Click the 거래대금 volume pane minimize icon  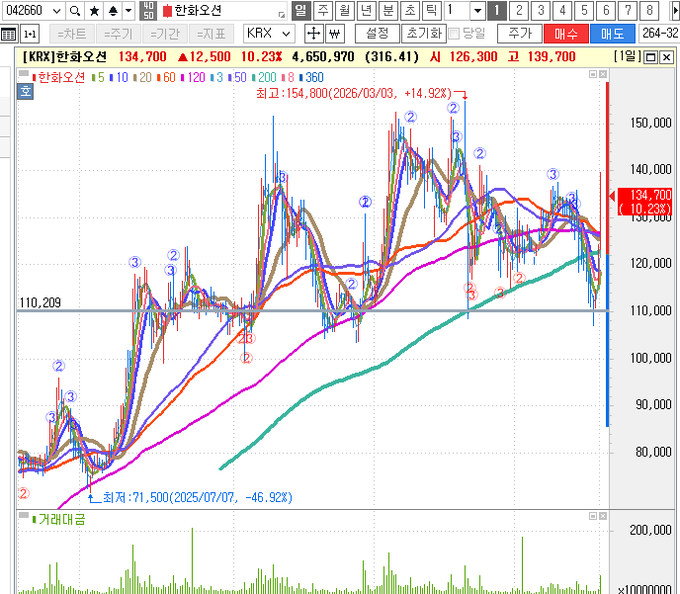pyautogui.click(x=593, y=516)
